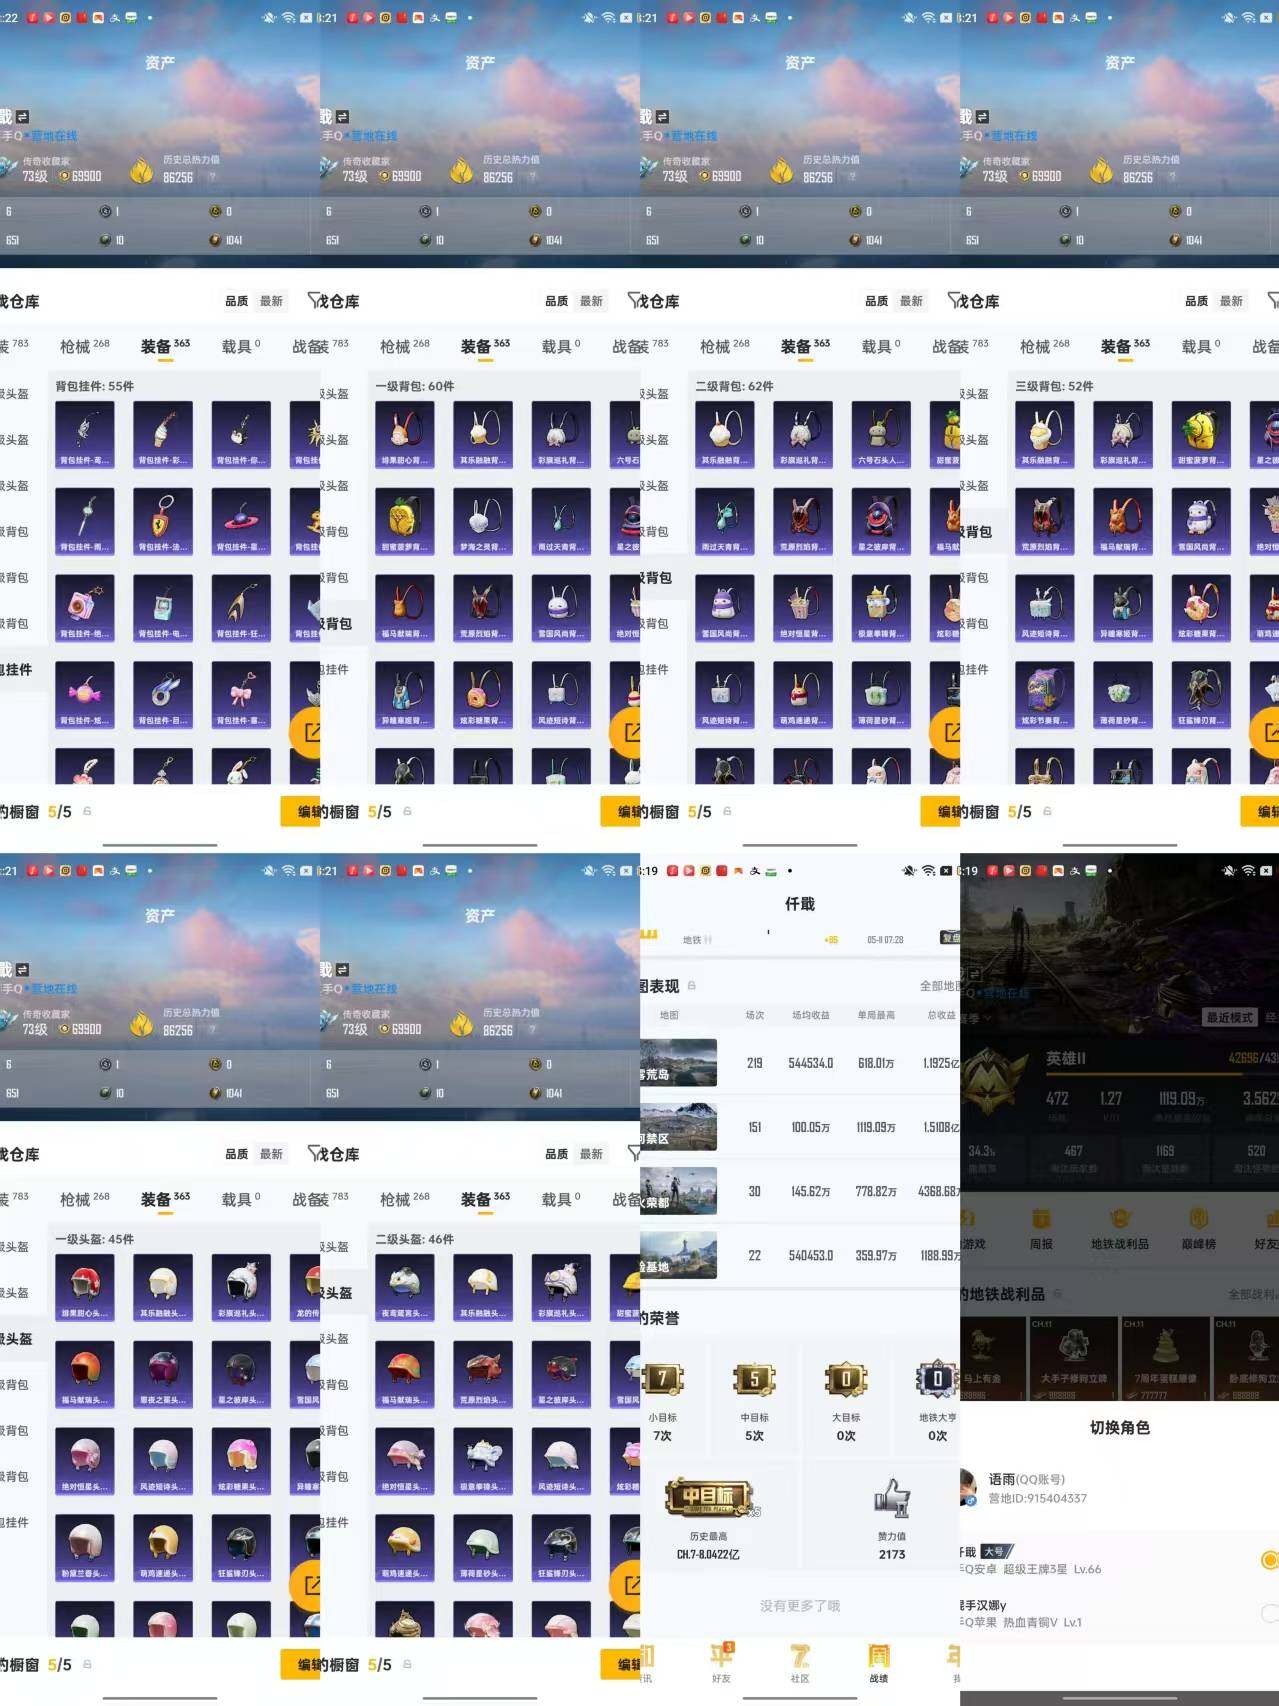Image resolution: width=1279 pixels, height=1706 pixels.
Task: Open the 社区 bottom navigation tab
Action: point(800,1662)
